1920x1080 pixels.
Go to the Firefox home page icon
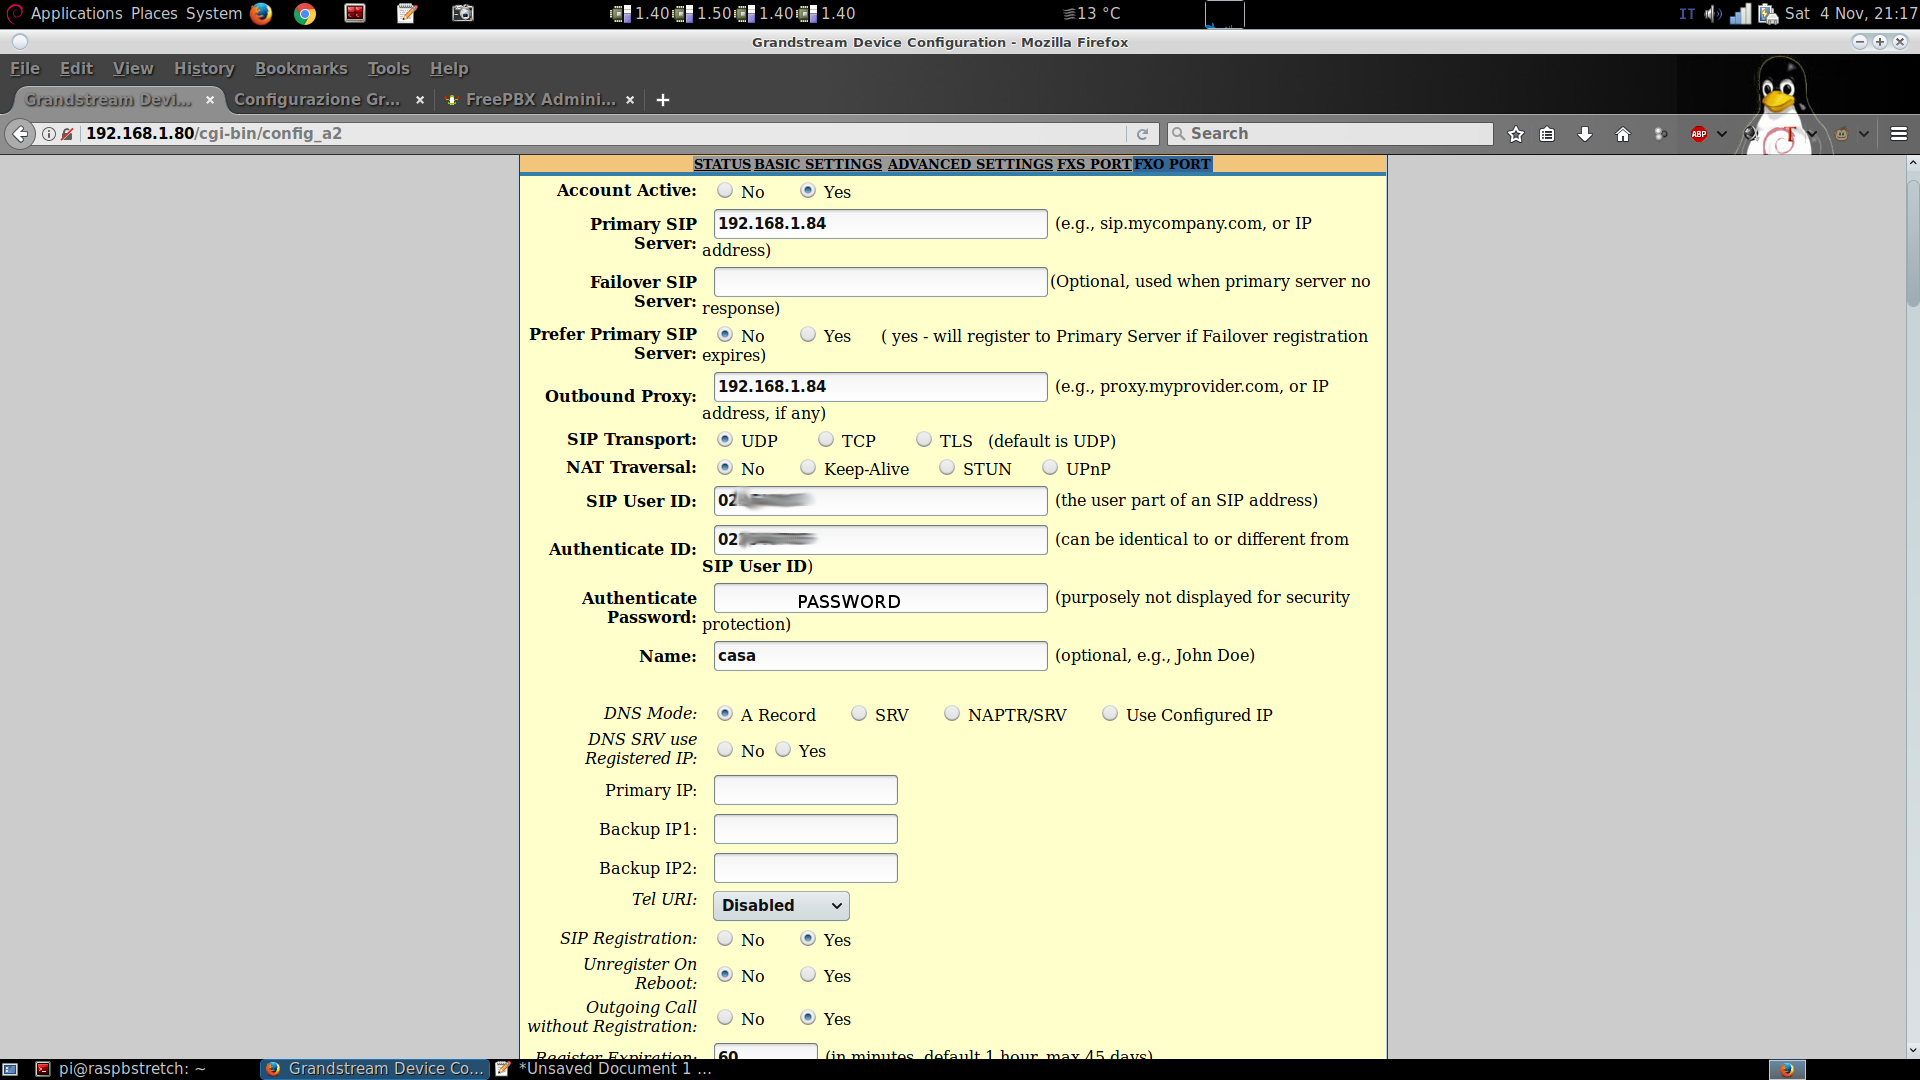pos(1623,134)
